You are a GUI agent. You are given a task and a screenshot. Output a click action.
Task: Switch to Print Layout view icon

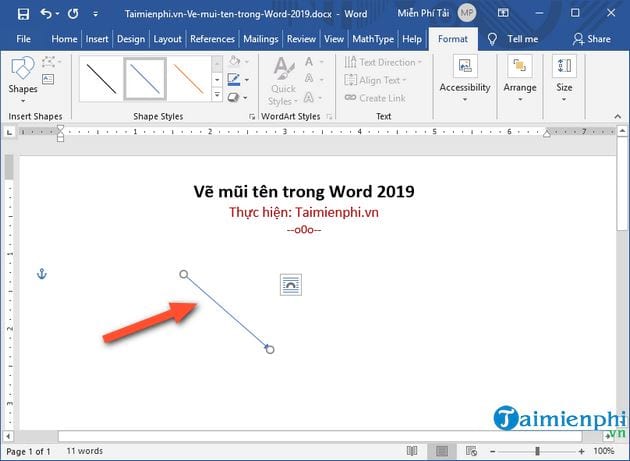[x=442, y=451]
